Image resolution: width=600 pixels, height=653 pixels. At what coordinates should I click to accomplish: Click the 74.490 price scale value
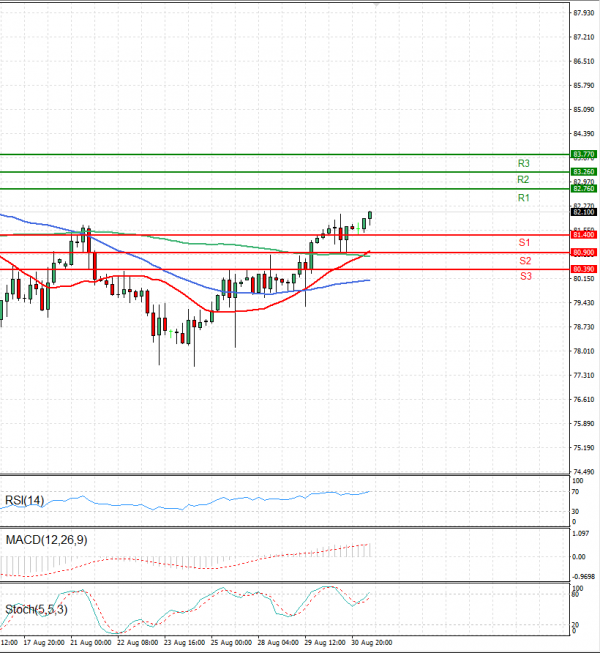(584, 472)
